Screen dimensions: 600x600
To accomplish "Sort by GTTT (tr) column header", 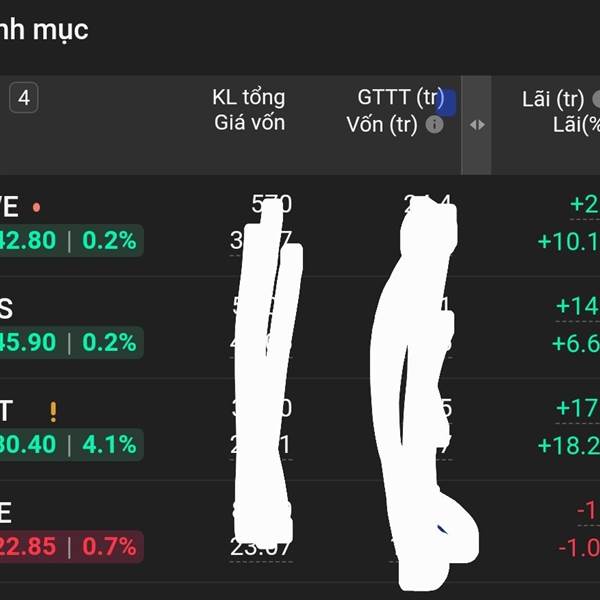I will pos(401,97).
